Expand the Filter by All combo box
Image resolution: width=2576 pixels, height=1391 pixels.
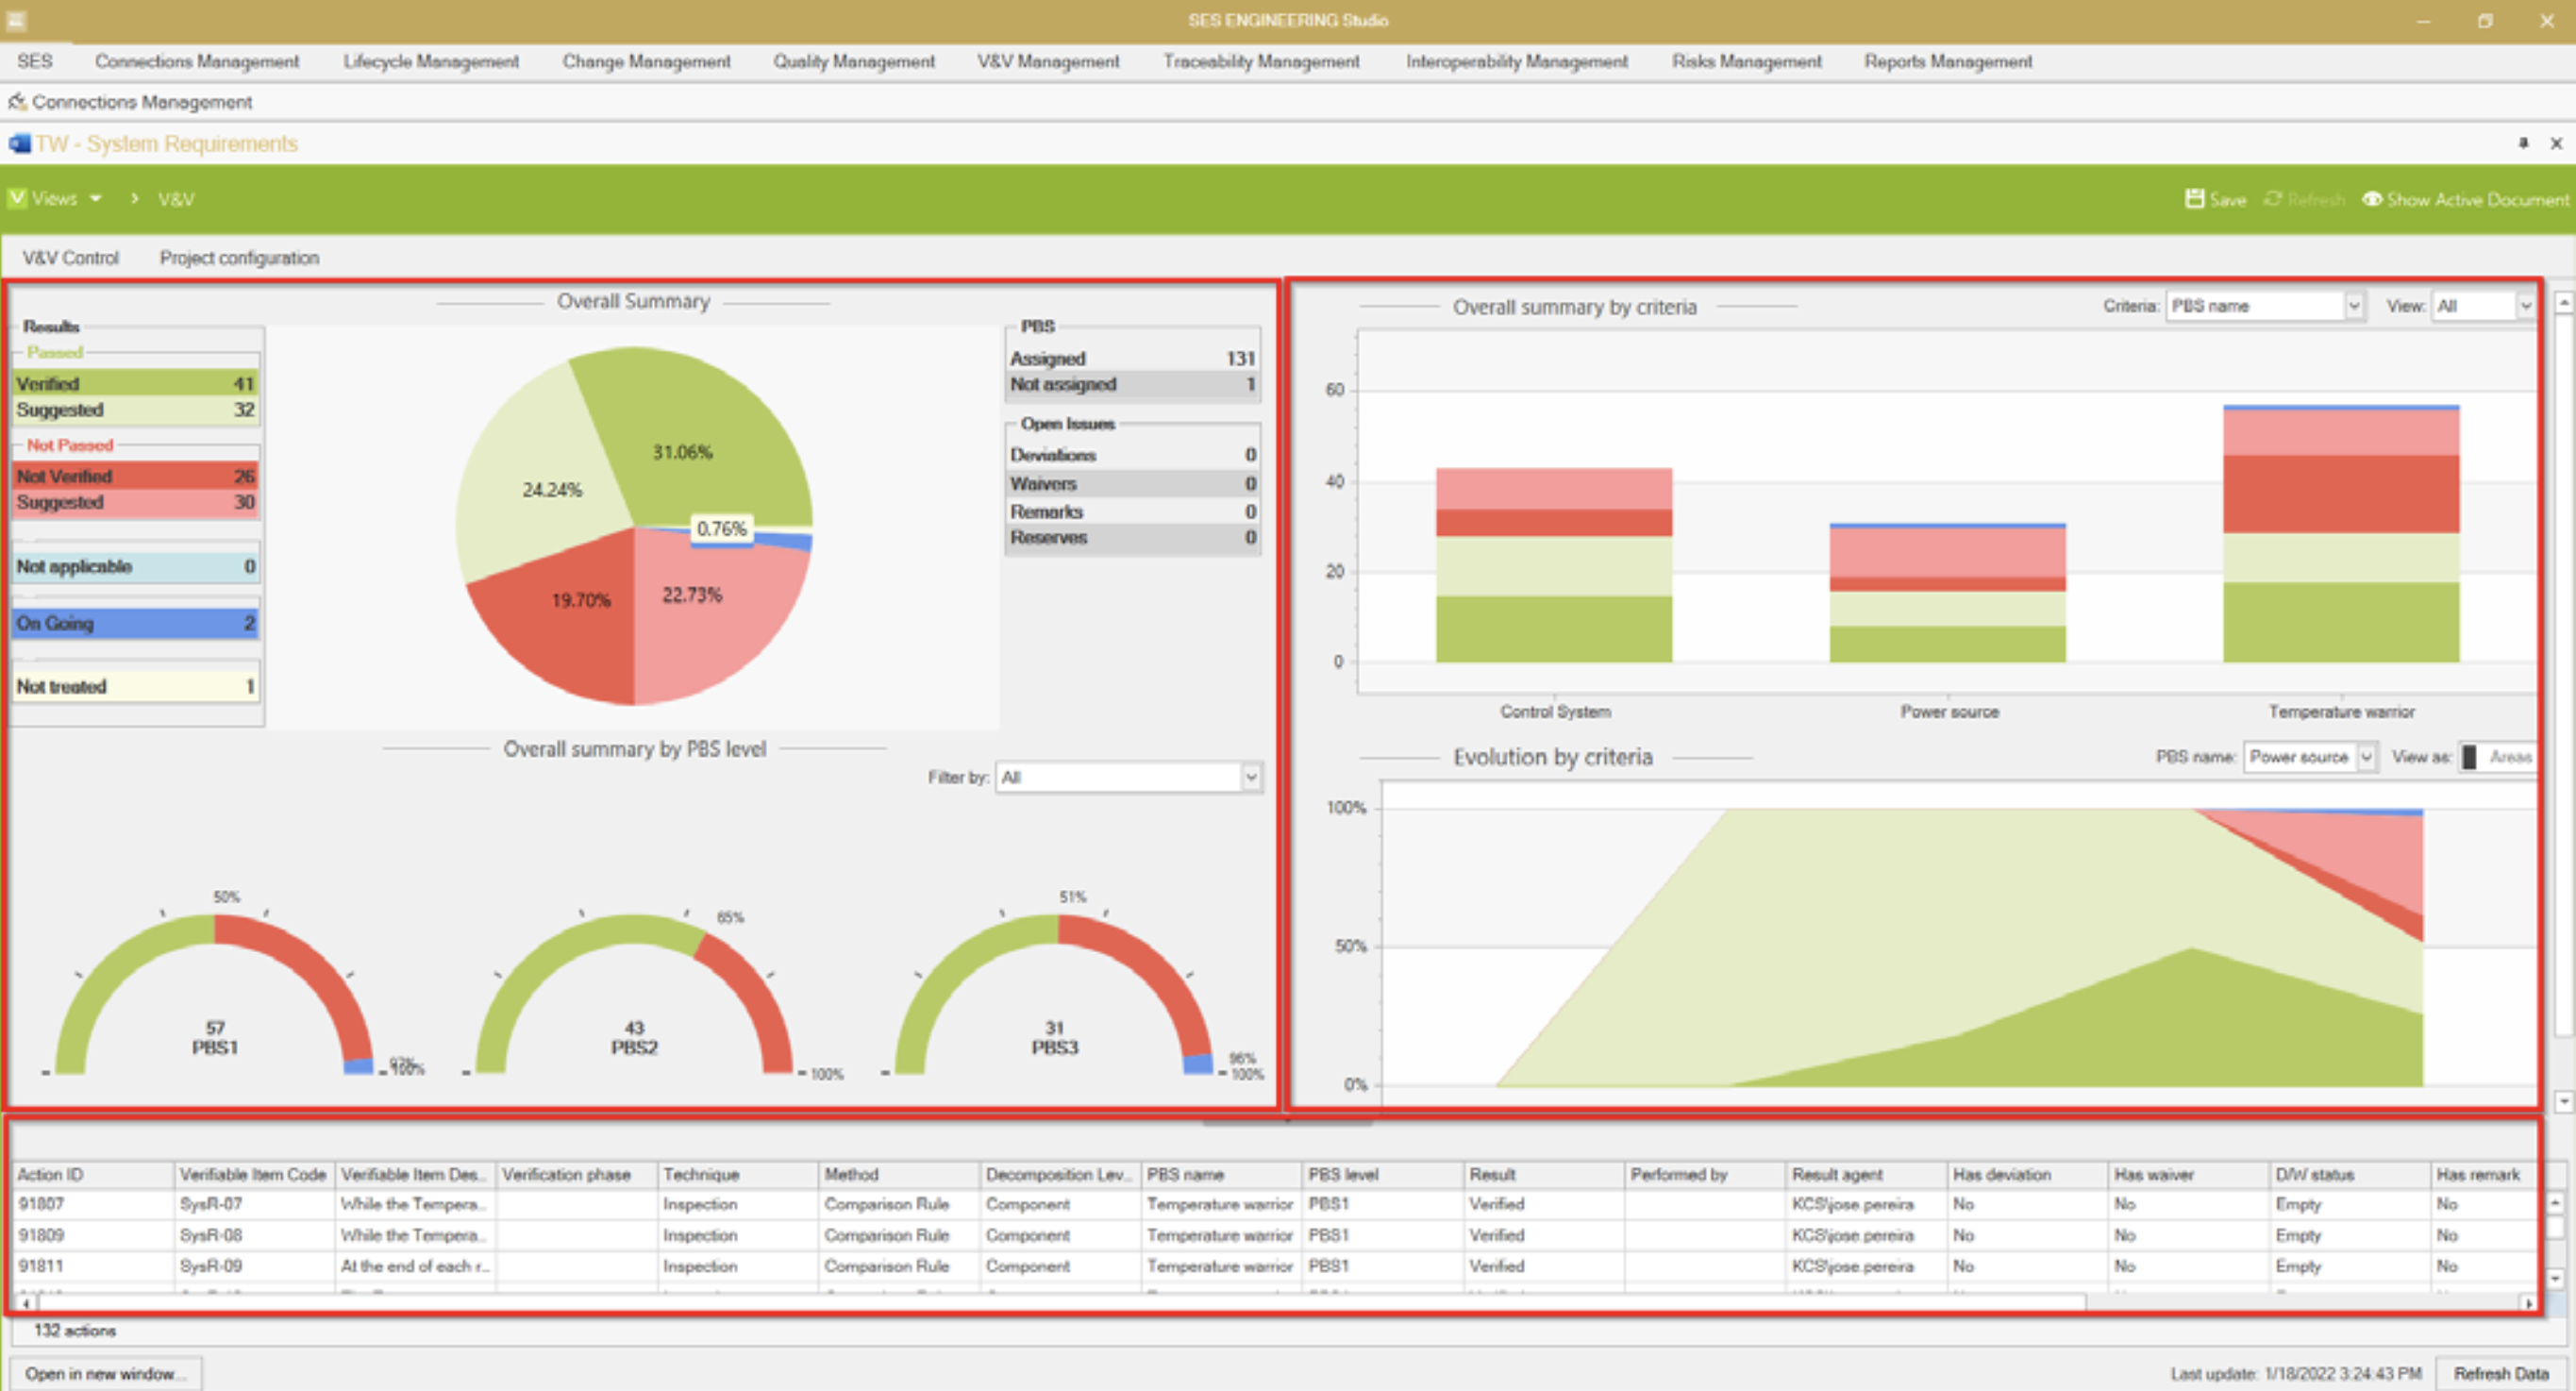[1250, 777]
